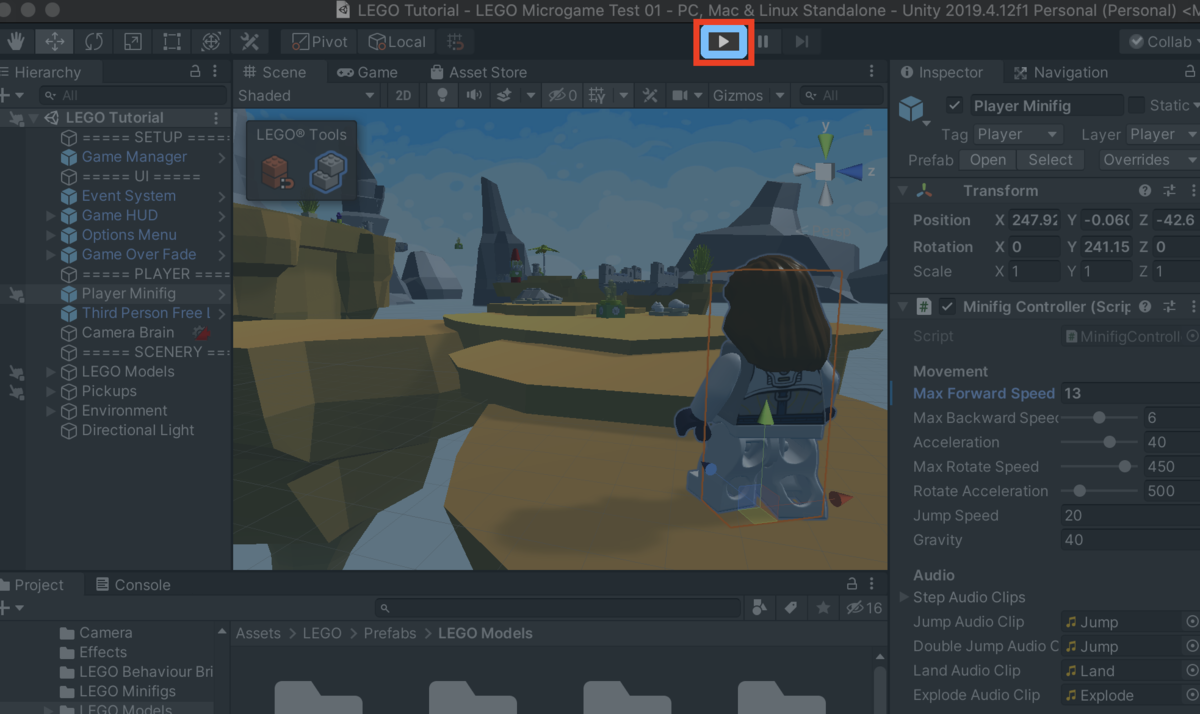This screenshot has height=714, width=1200.
Task: Open the Gizmos dropdown
Action: pyautogui.click(x=748, y=96)
